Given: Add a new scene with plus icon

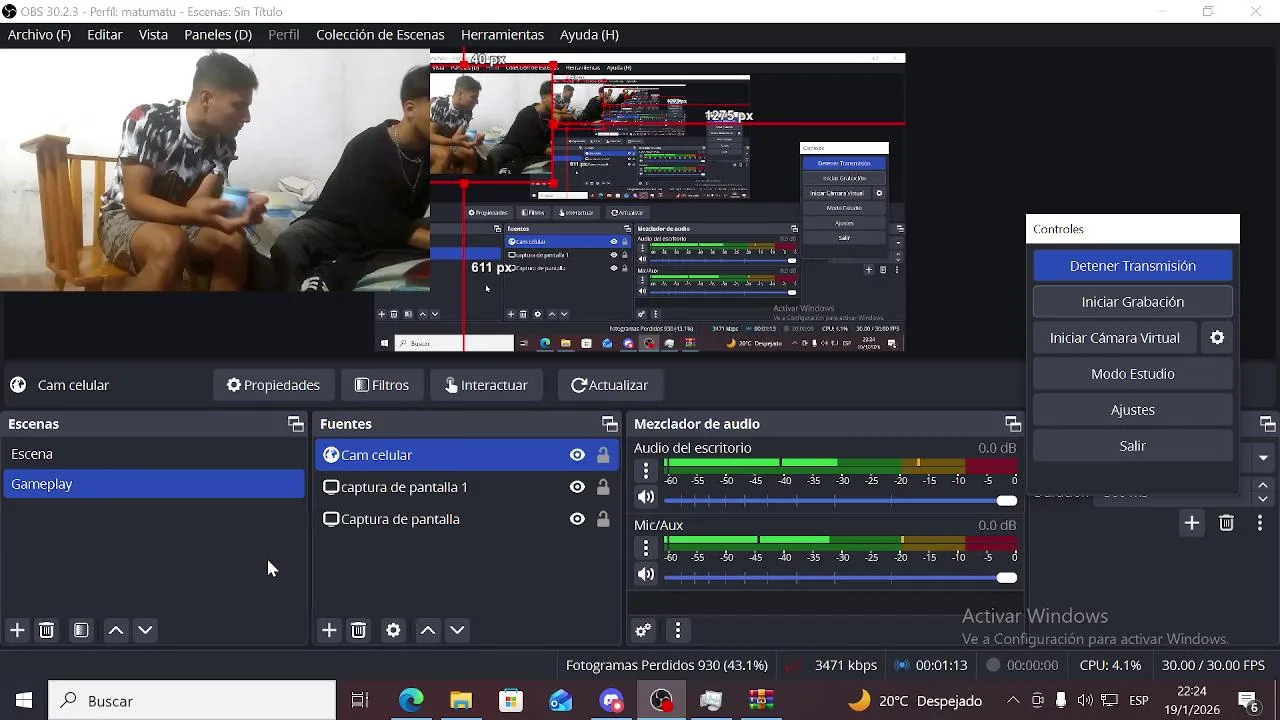Looking at the screenshot, I should coord(17,630).
